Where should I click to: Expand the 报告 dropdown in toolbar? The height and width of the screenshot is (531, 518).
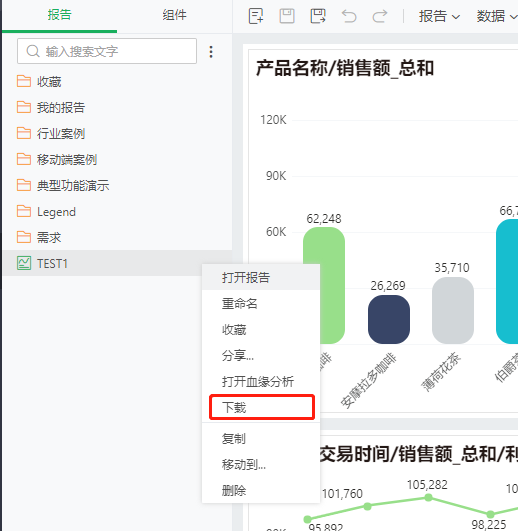tap(439, 16)
